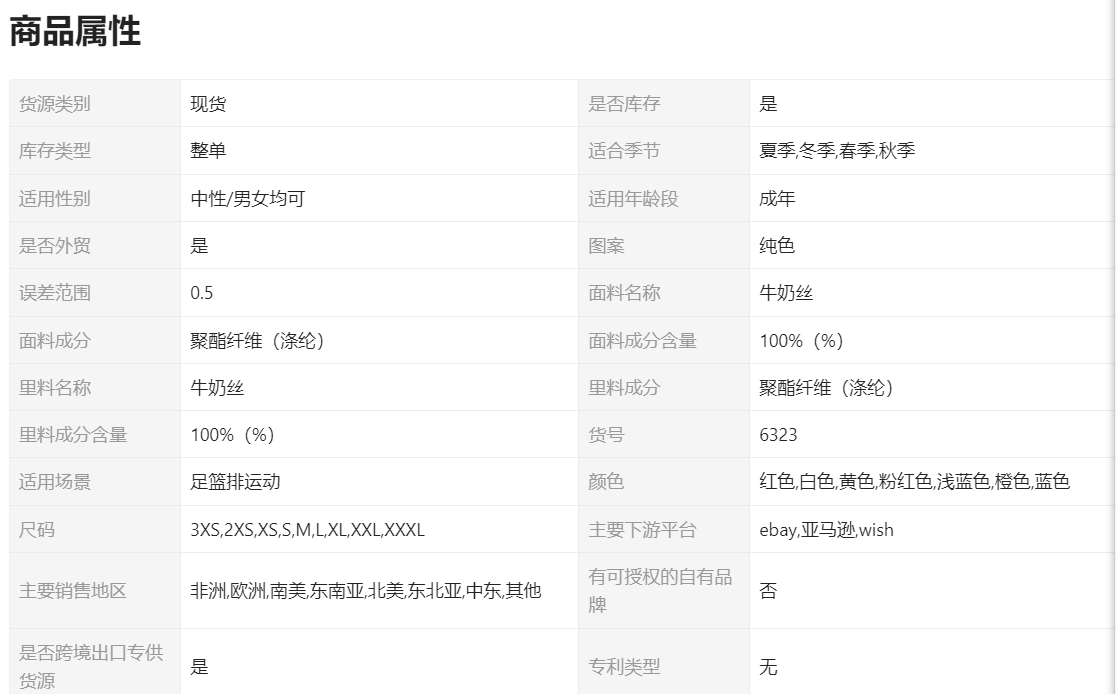The height and width of the screenshot is (694, 1116).
Task: Select the size list 3XS,2XS,XS,S,M,L,XL,XXL,XXXL
Action: tap(307, 530)
